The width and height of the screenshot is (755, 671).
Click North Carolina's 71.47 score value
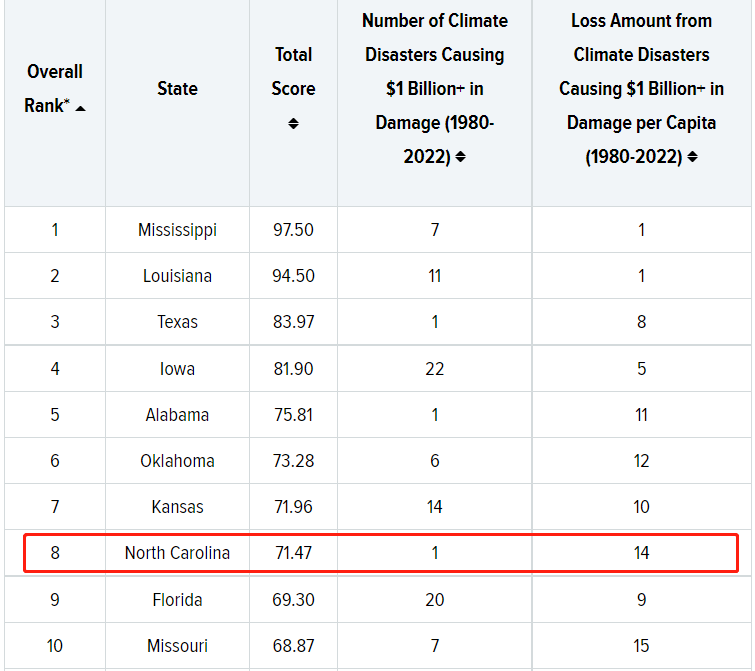pyautogui.click(x=293, y=553)
